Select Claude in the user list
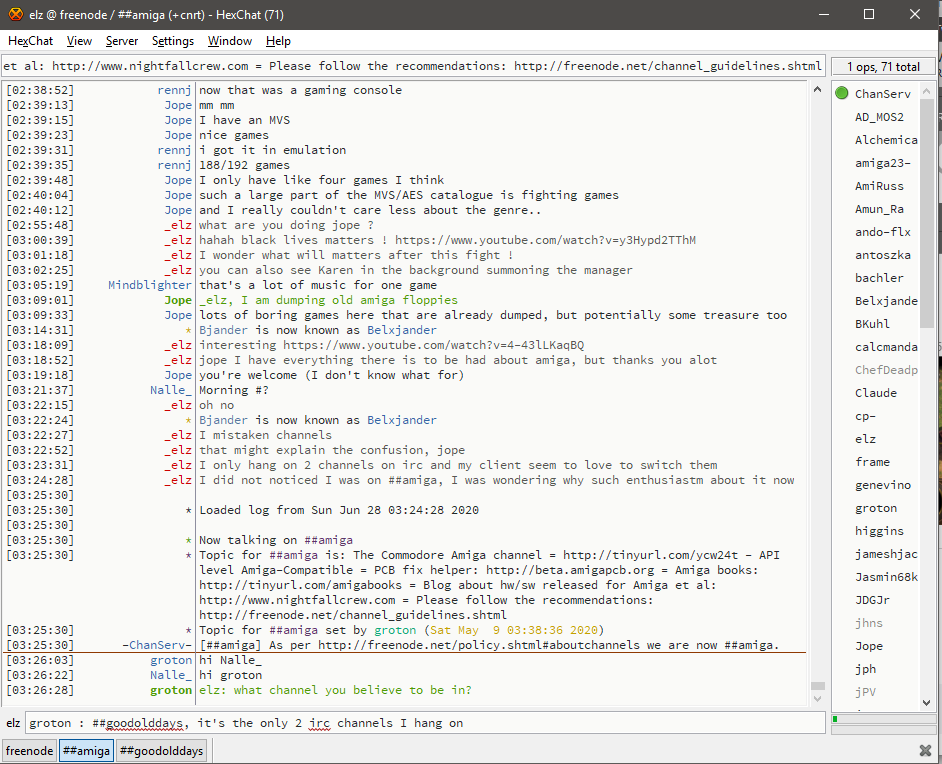This screenshot has height=764, width=942. point(876,393)
